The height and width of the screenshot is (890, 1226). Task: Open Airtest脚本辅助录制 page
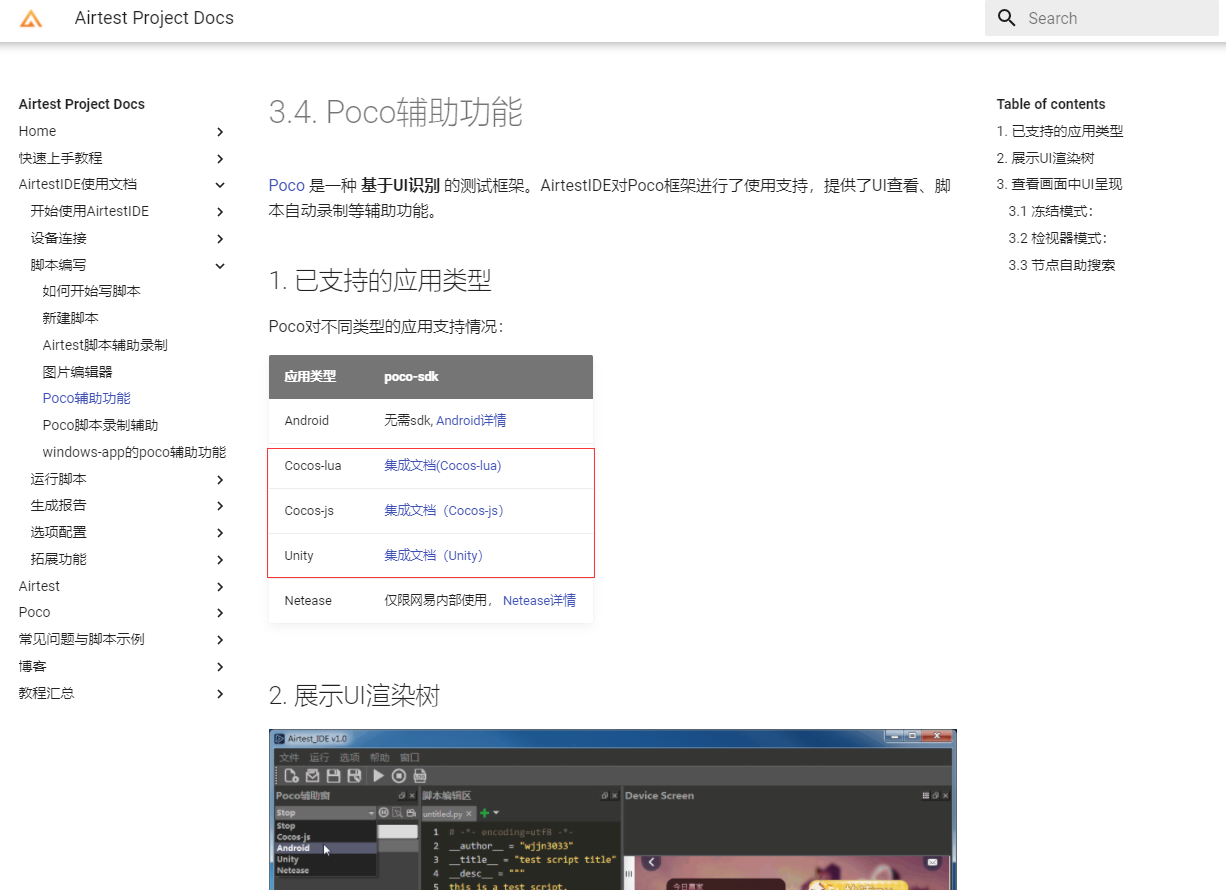tap(105, 345)
